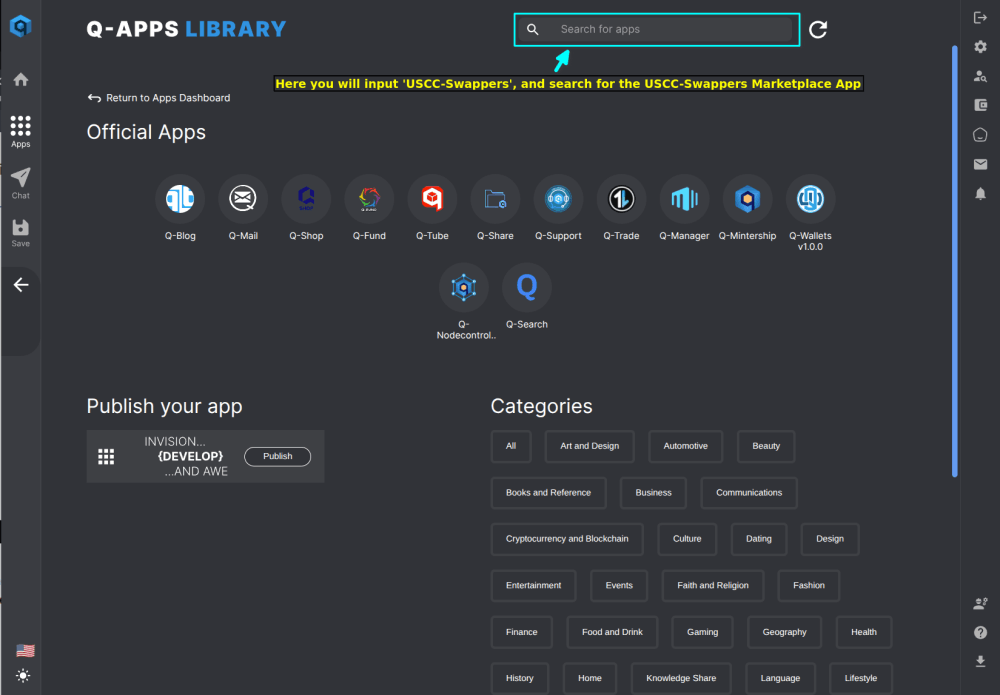Open Q-Trade from Official Apps

[621, 200]
